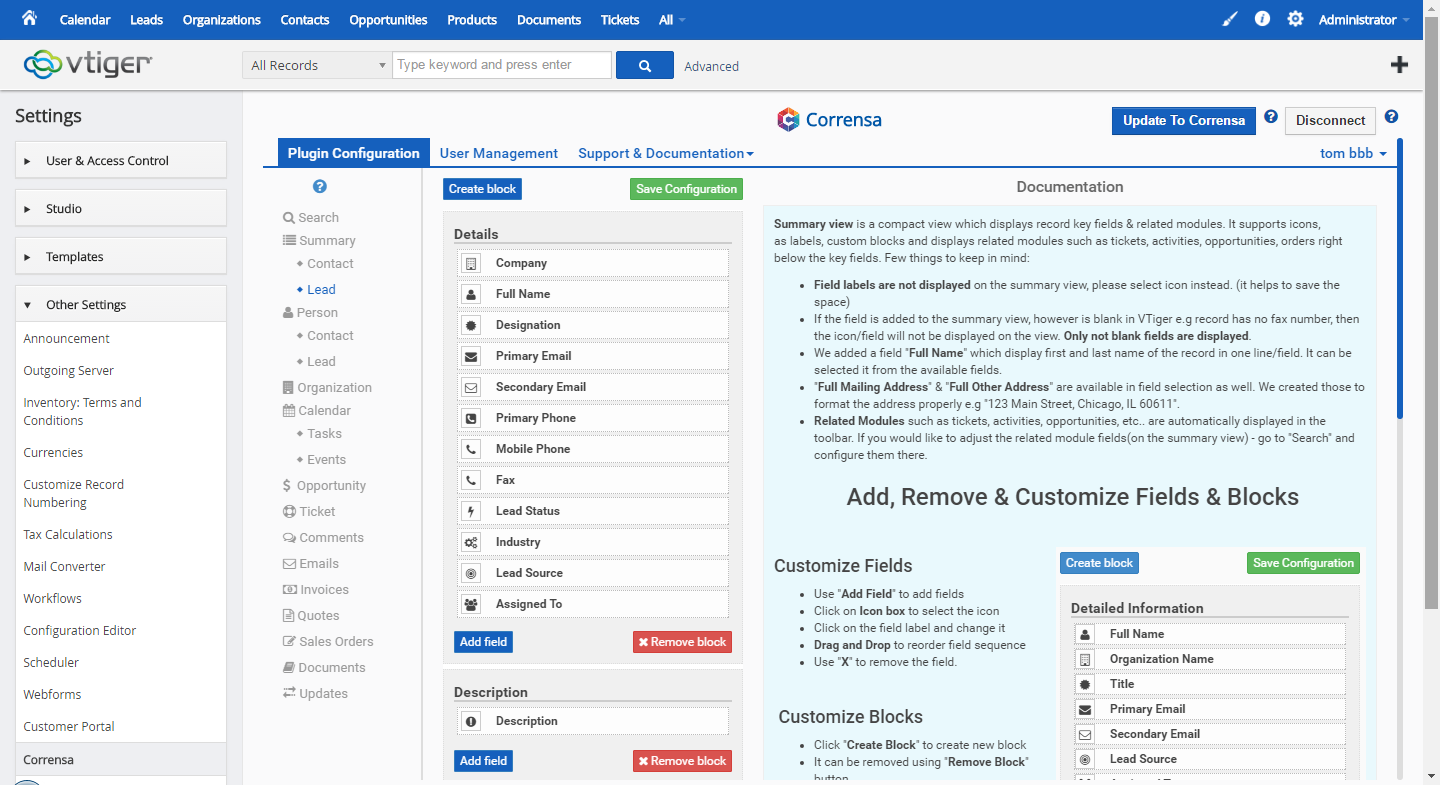Expand User & Access Control section
1440x785 pixels.
(x=121, y=160)
